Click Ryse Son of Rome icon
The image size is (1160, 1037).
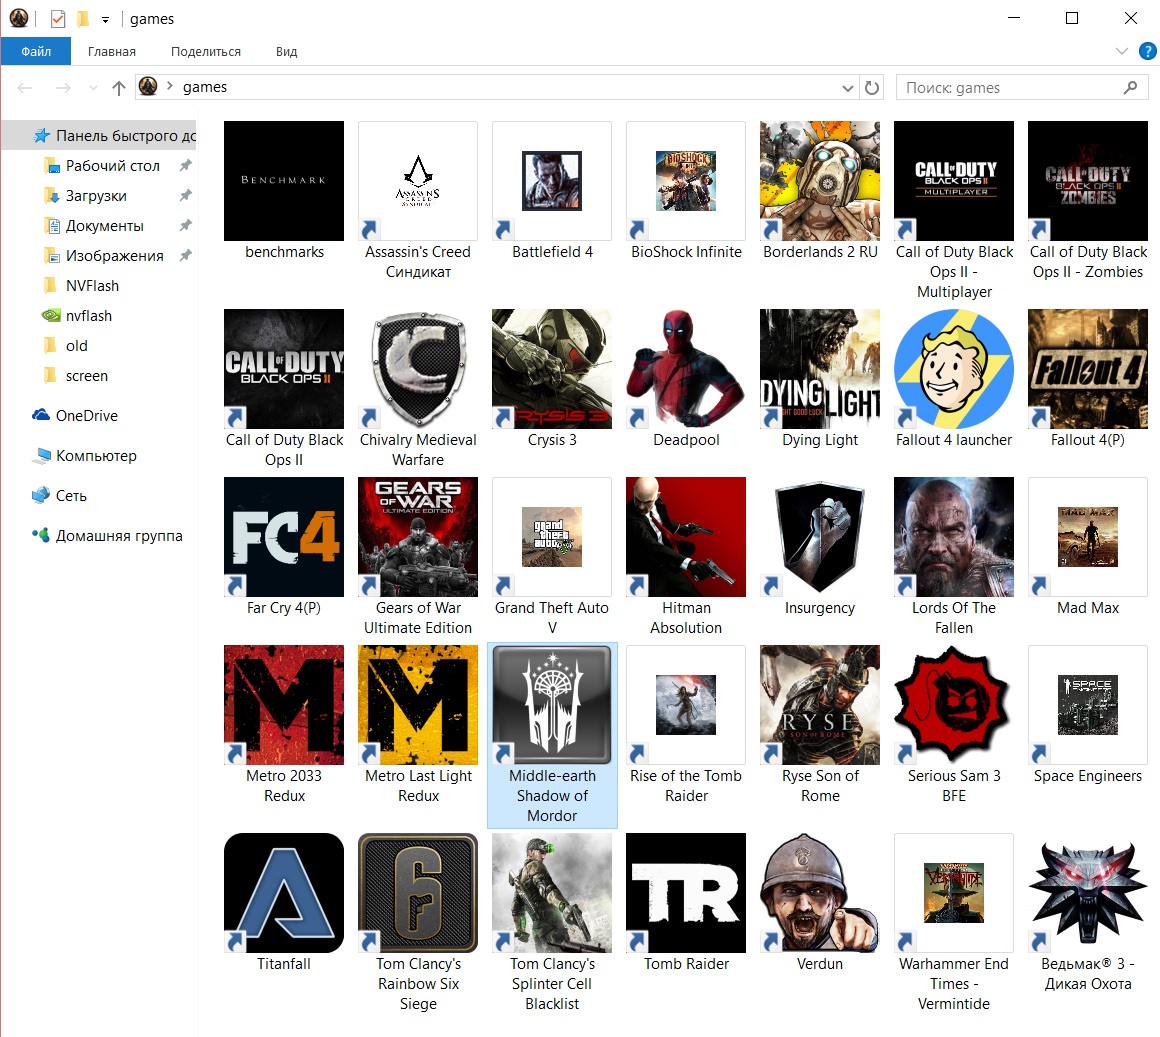820,705
